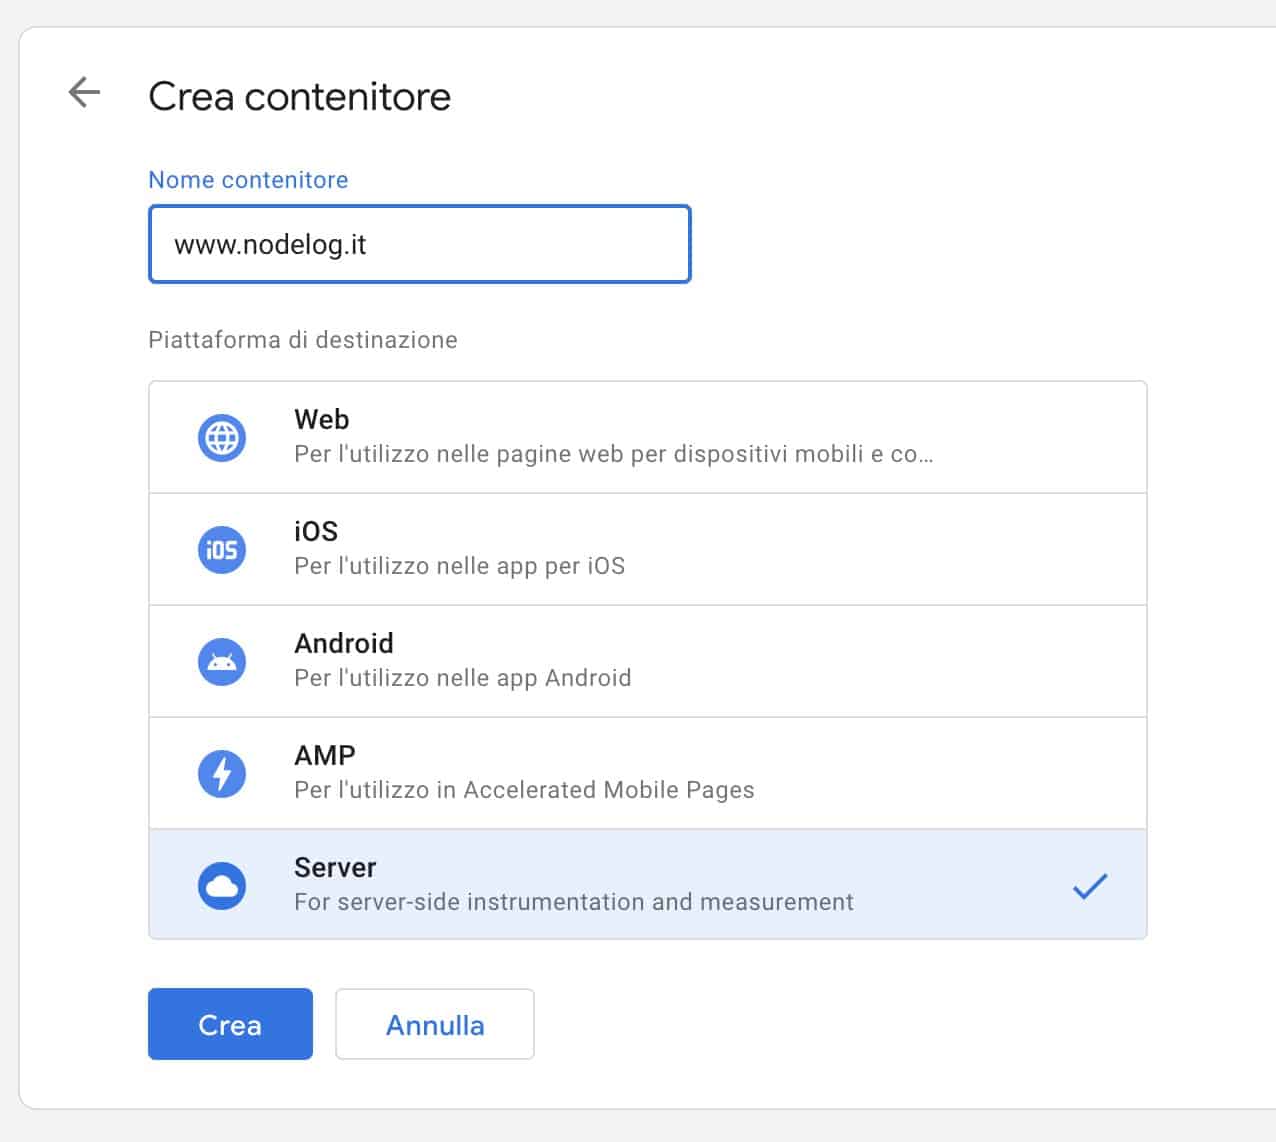Image resolution: width=1276 pixels, height=1142 pixels.
Task: Select the text www.nodelog.it
Action: [x=271, y=244]
